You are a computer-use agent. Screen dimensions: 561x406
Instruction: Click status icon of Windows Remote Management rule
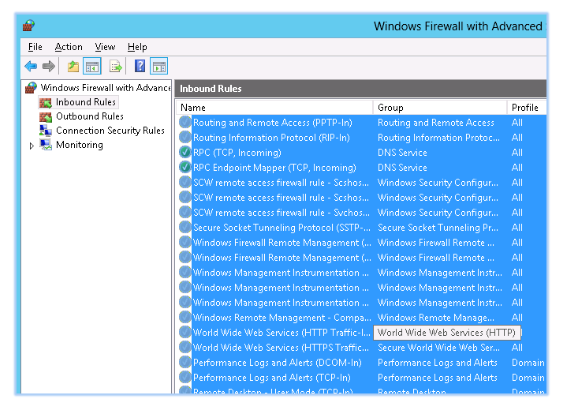pos(185,318)
